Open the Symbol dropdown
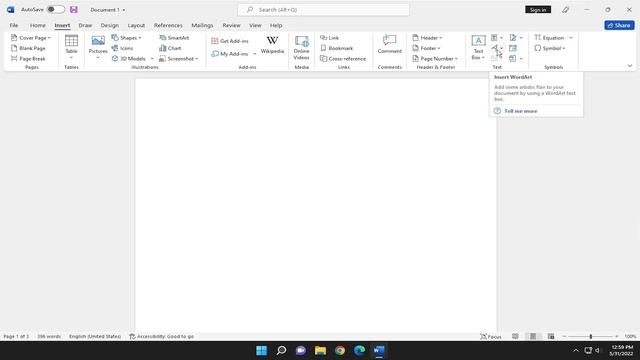640x360 pixels. pos(550,48)
